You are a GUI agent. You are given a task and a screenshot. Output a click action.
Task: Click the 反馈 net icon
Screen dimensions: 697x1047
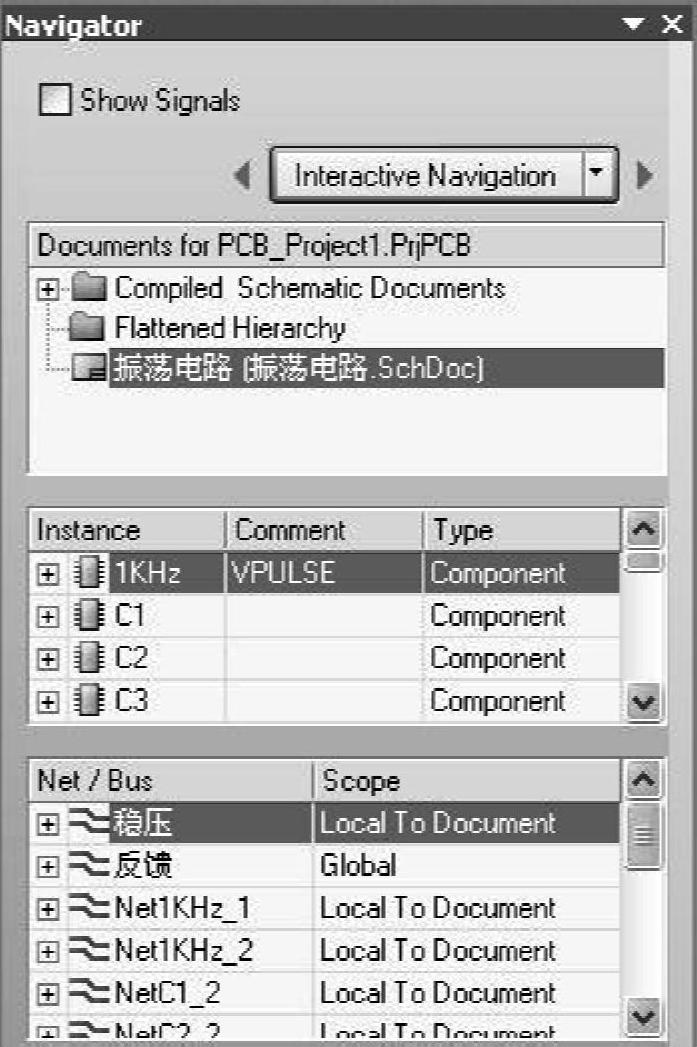[x=89, y=866]
